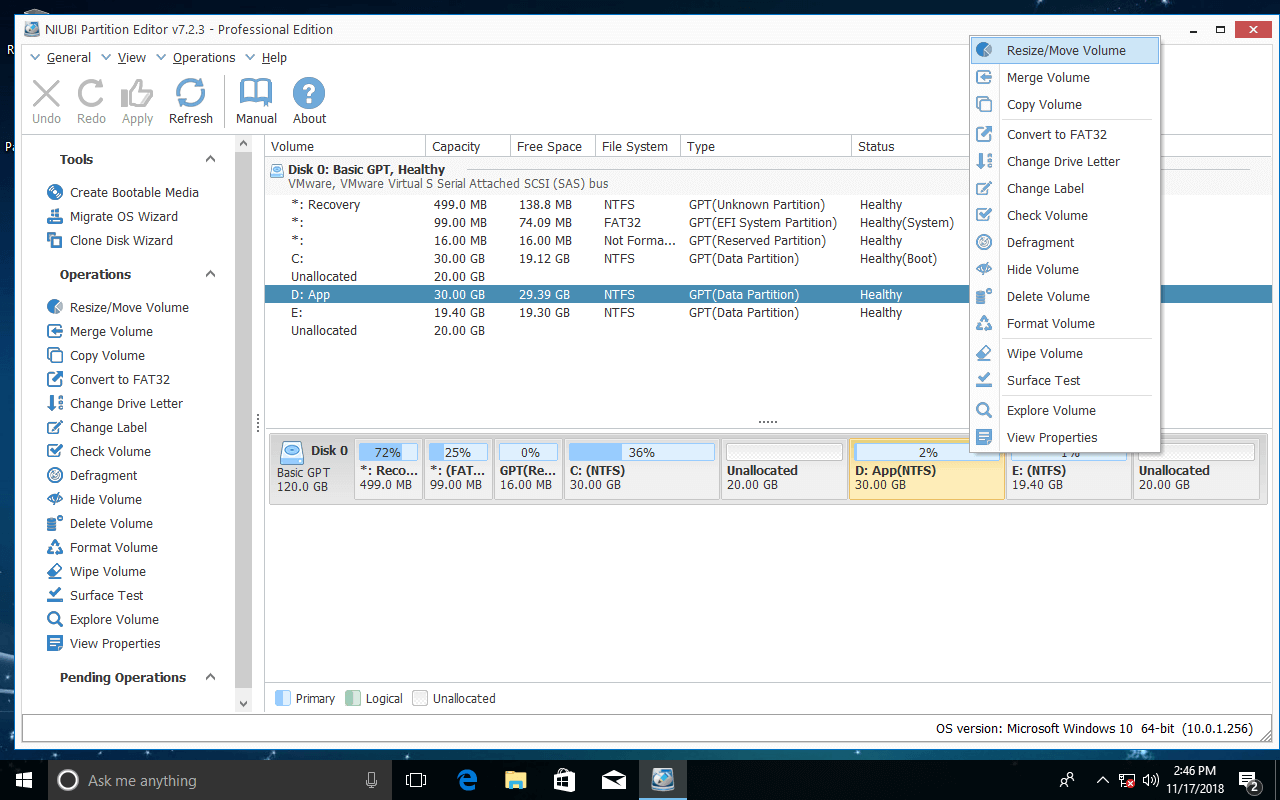
Task: Choose Surface Test in context menu
Action: pos(1065,380)
